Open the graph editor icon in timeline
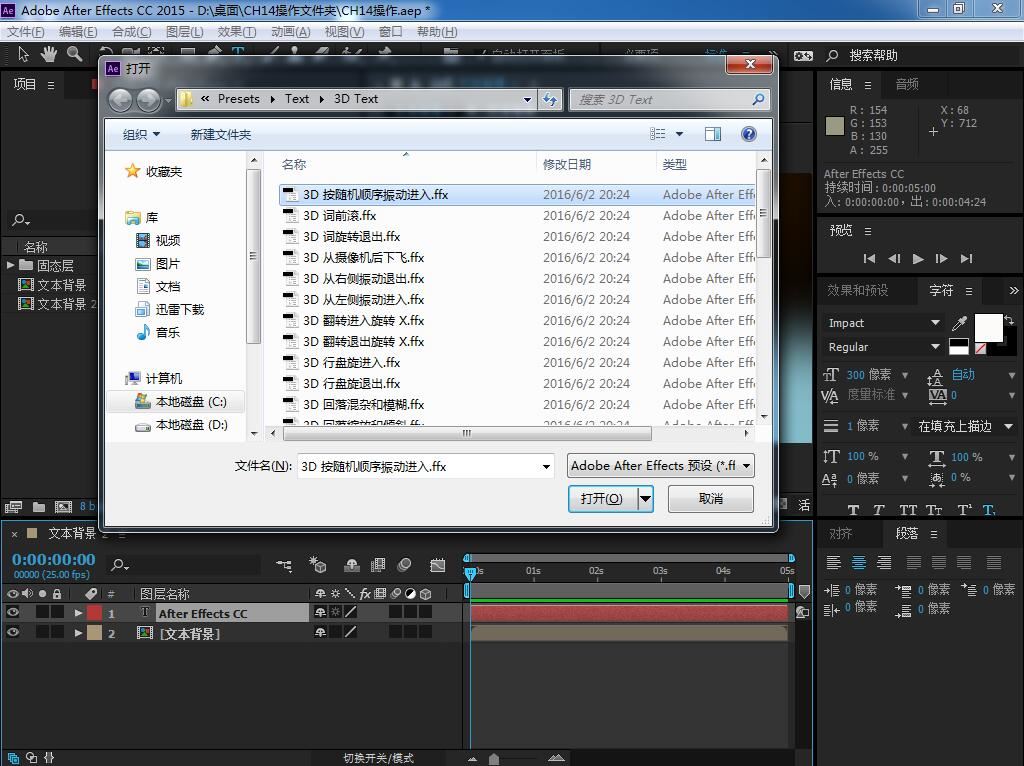 tap(438, 565)
